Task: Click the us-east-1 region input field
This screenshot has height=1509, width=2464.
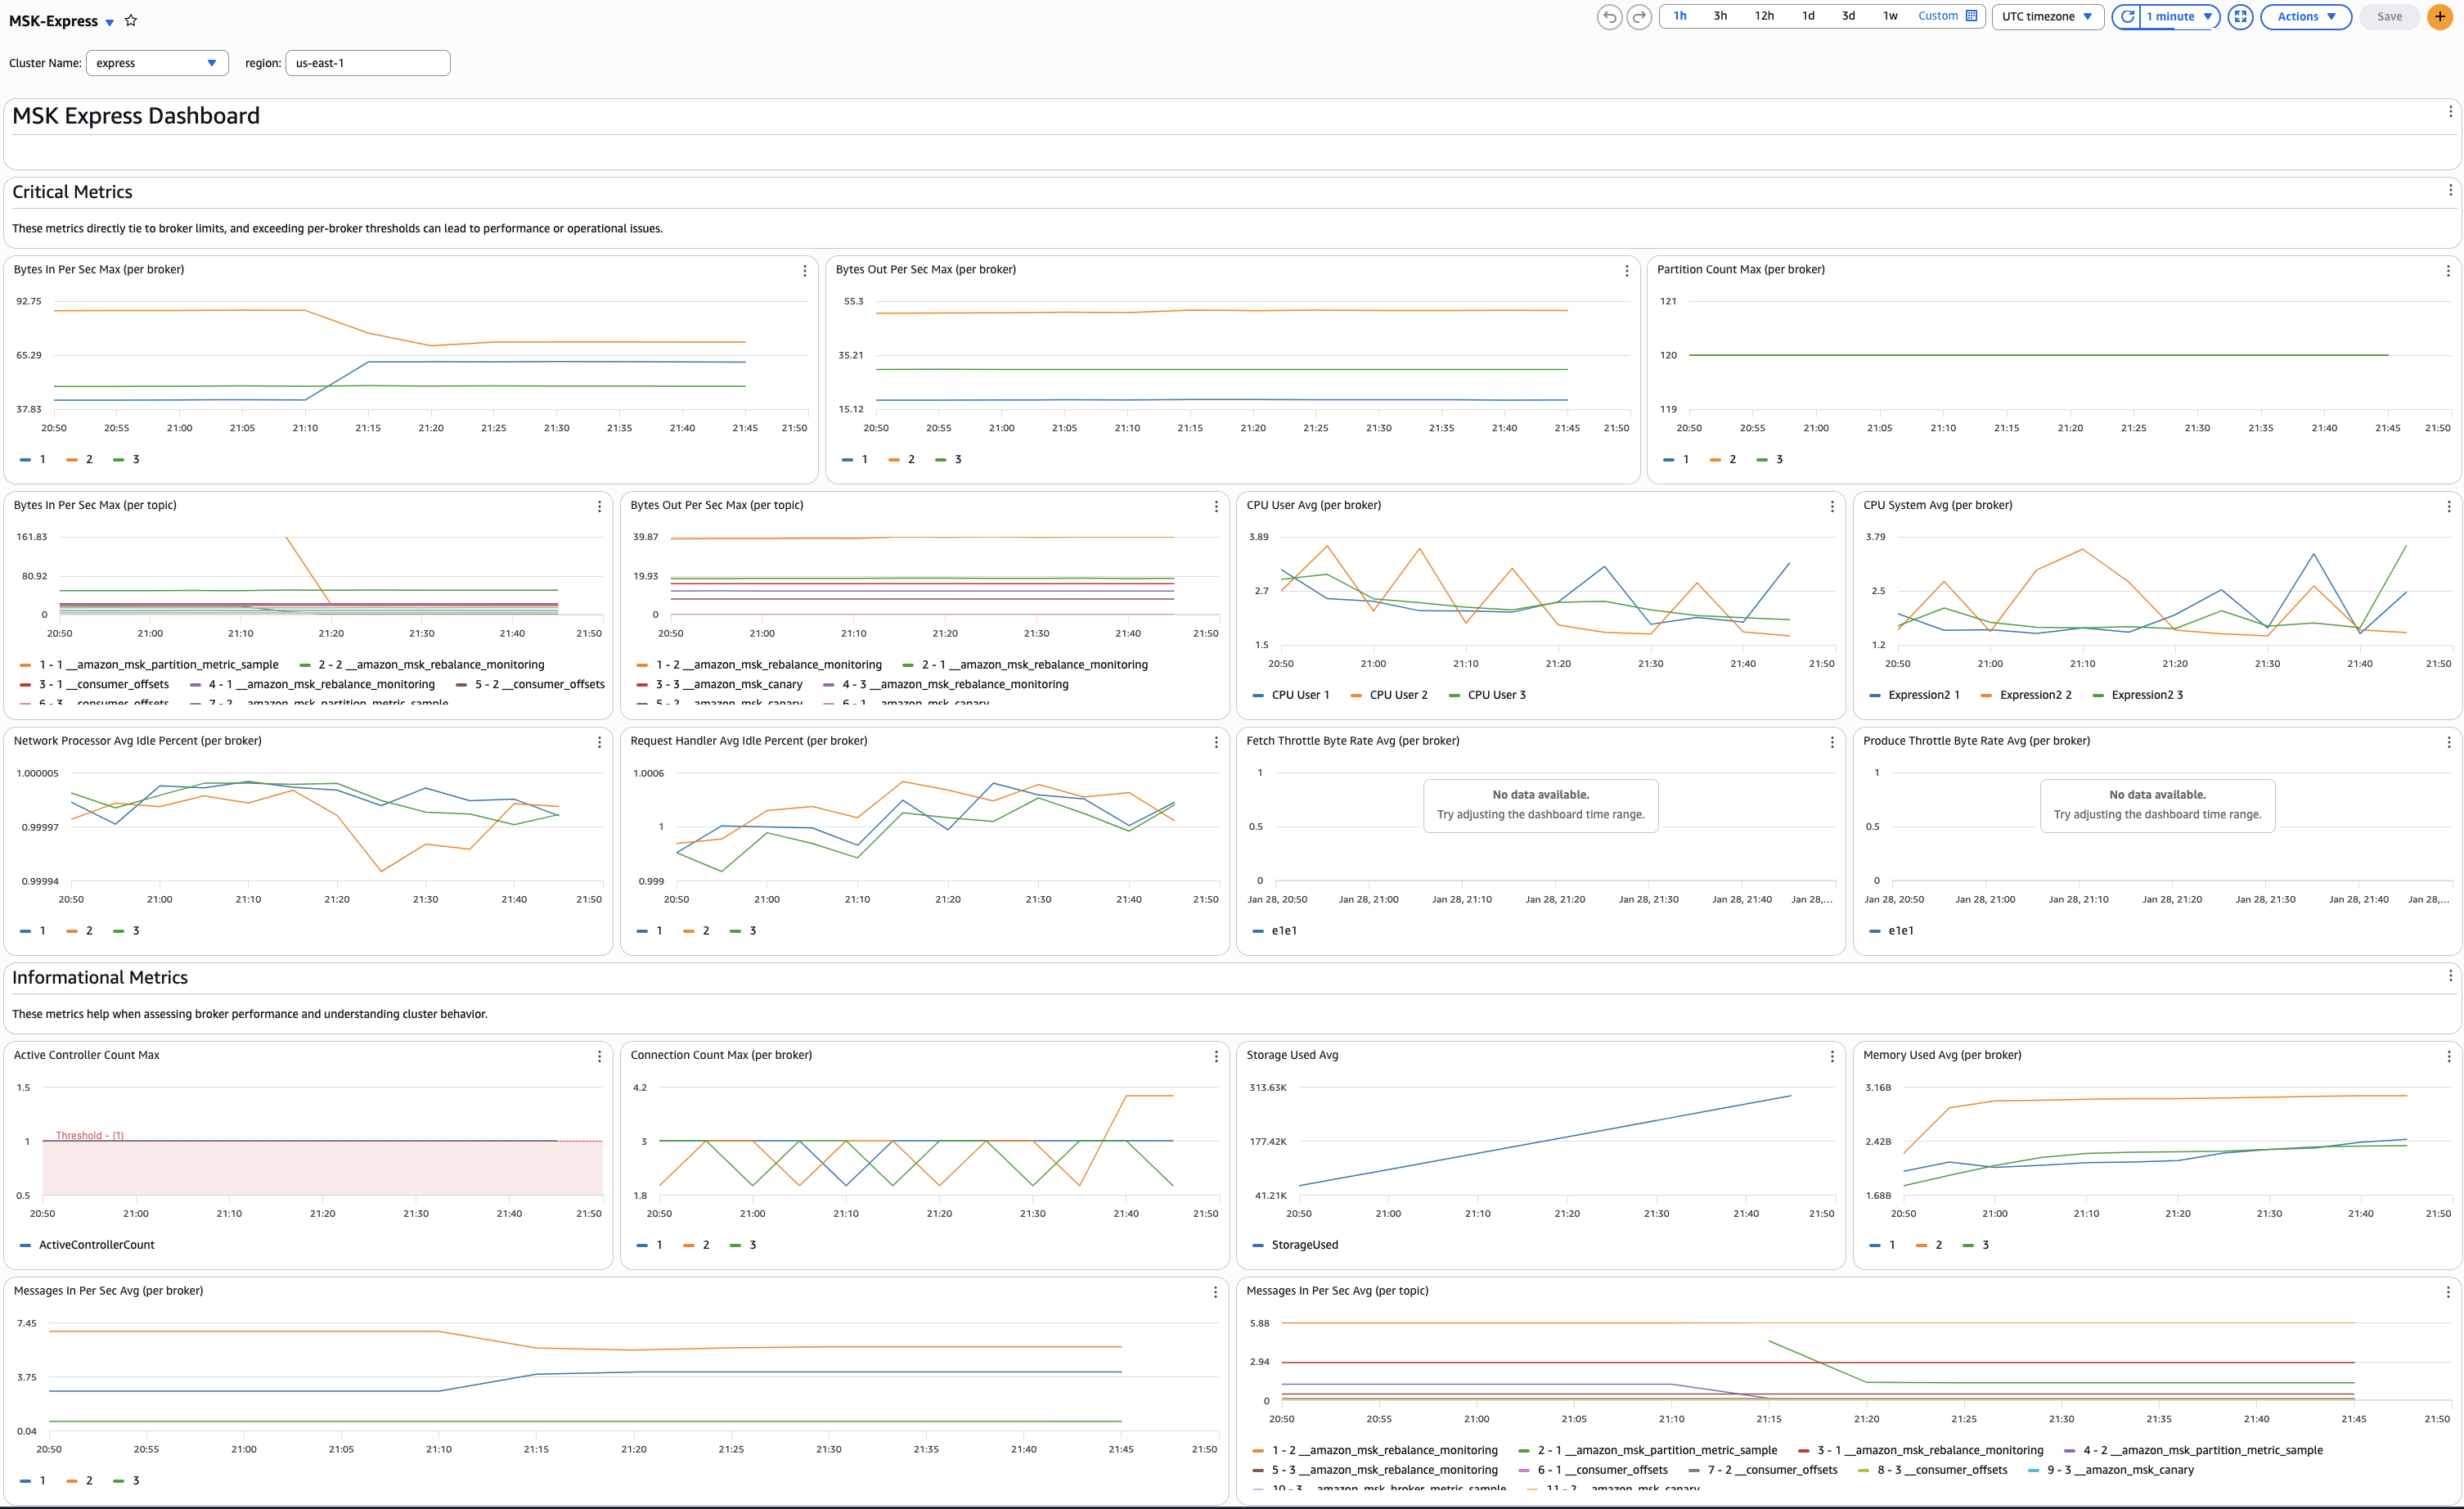Action: pos(367,62)
